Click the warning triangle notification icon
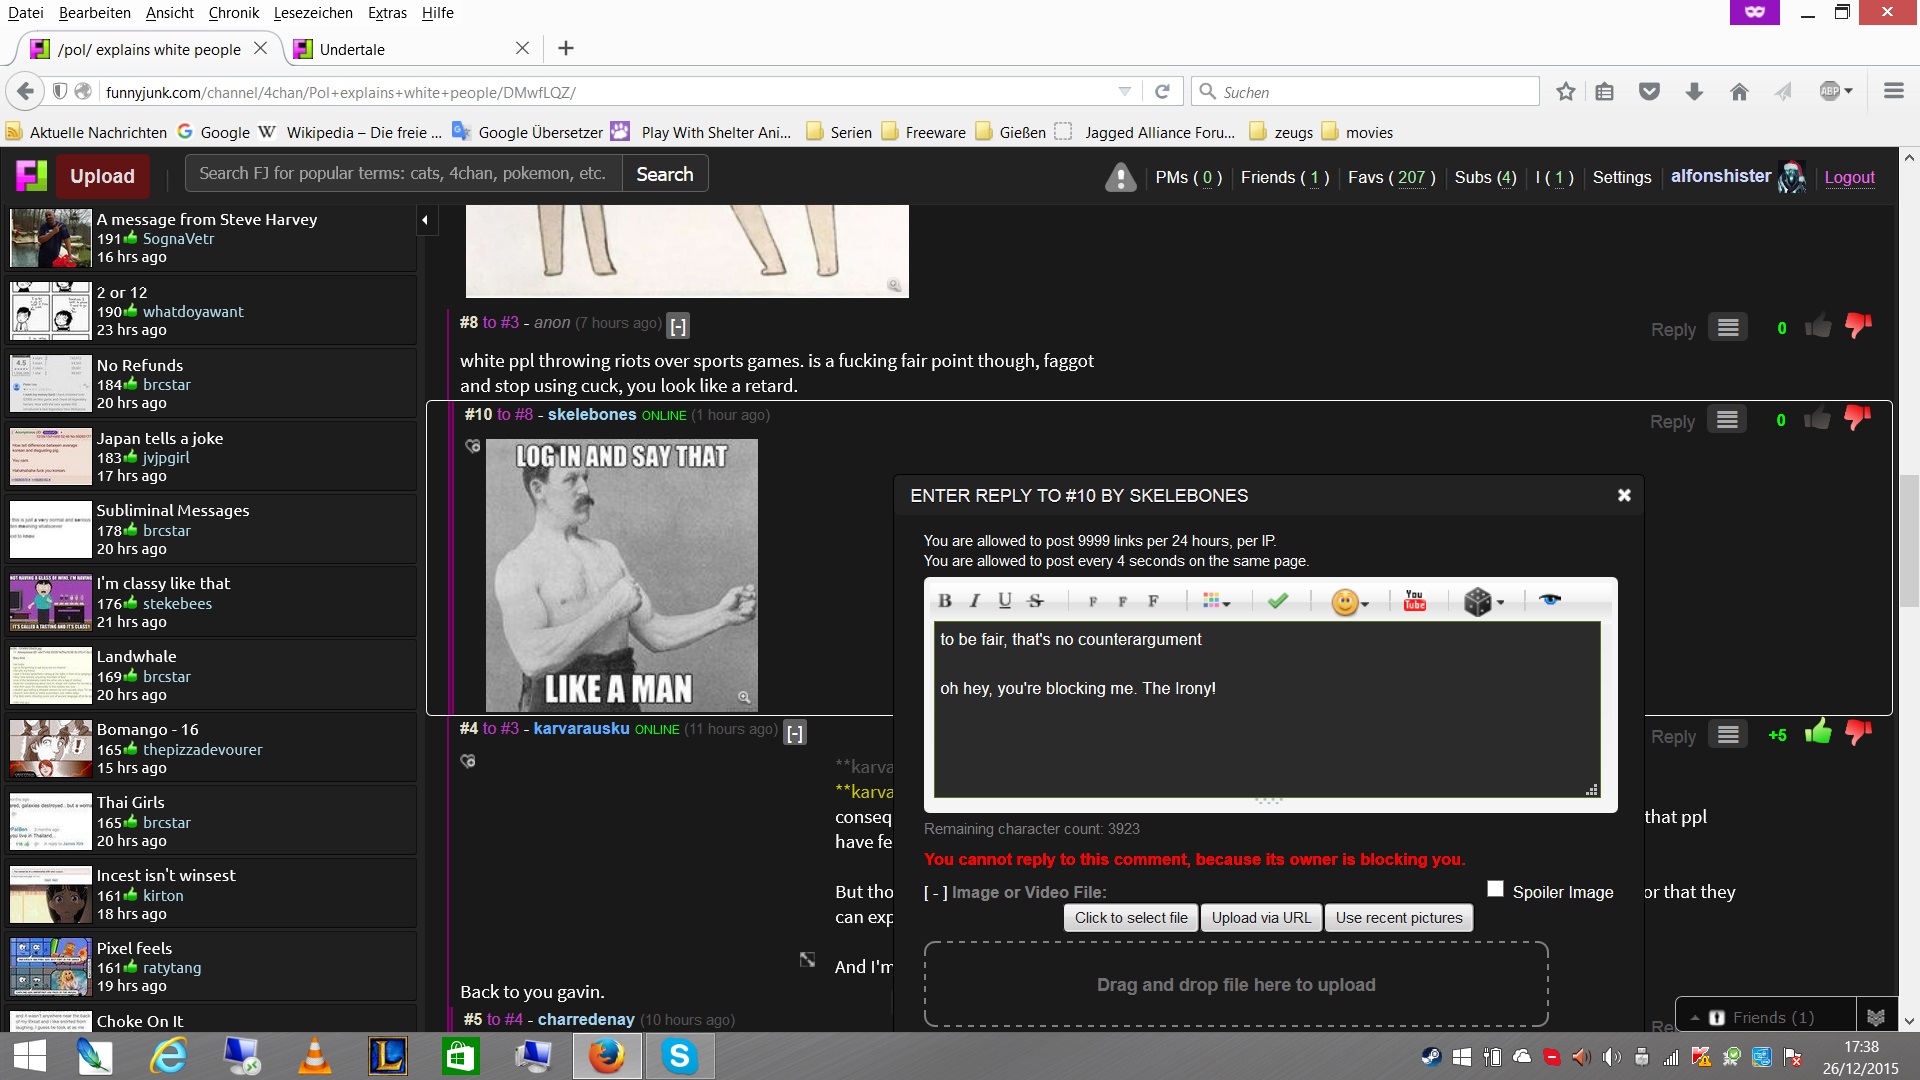Image resolution: width=1920 pixels, height=1080 pixels. click(x=1120, y=178)
